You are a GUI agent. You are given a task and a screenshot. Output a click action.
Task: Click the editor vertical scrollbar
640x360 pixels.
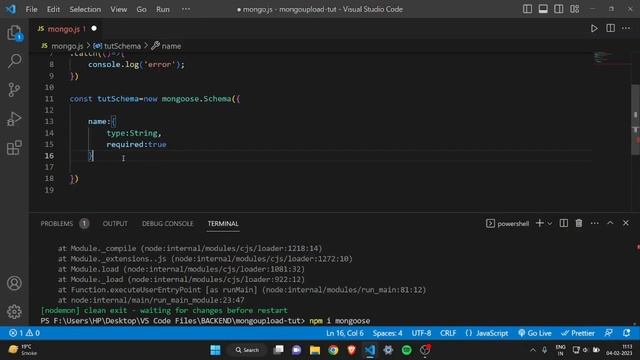(636, 120)
